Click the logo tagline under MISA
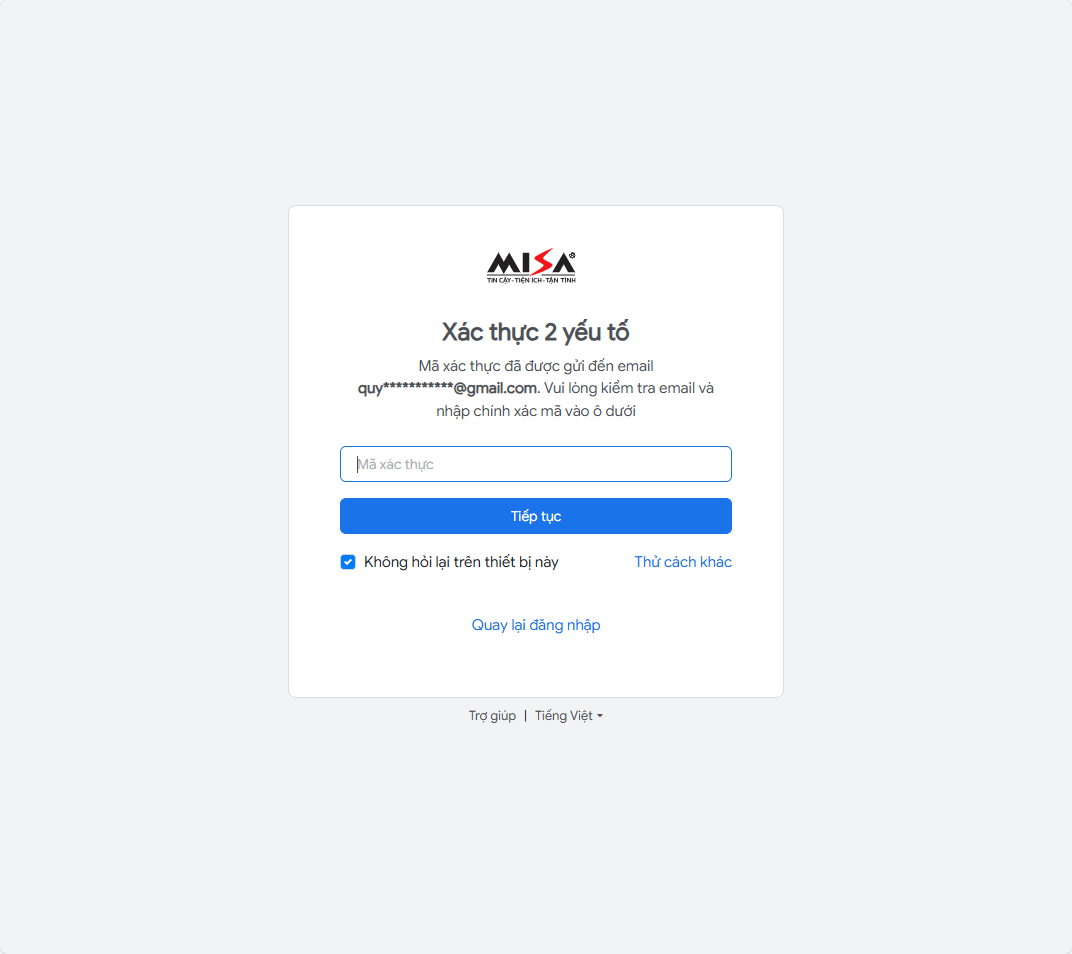The image size is (1072, 954). [x=531, y=281]
